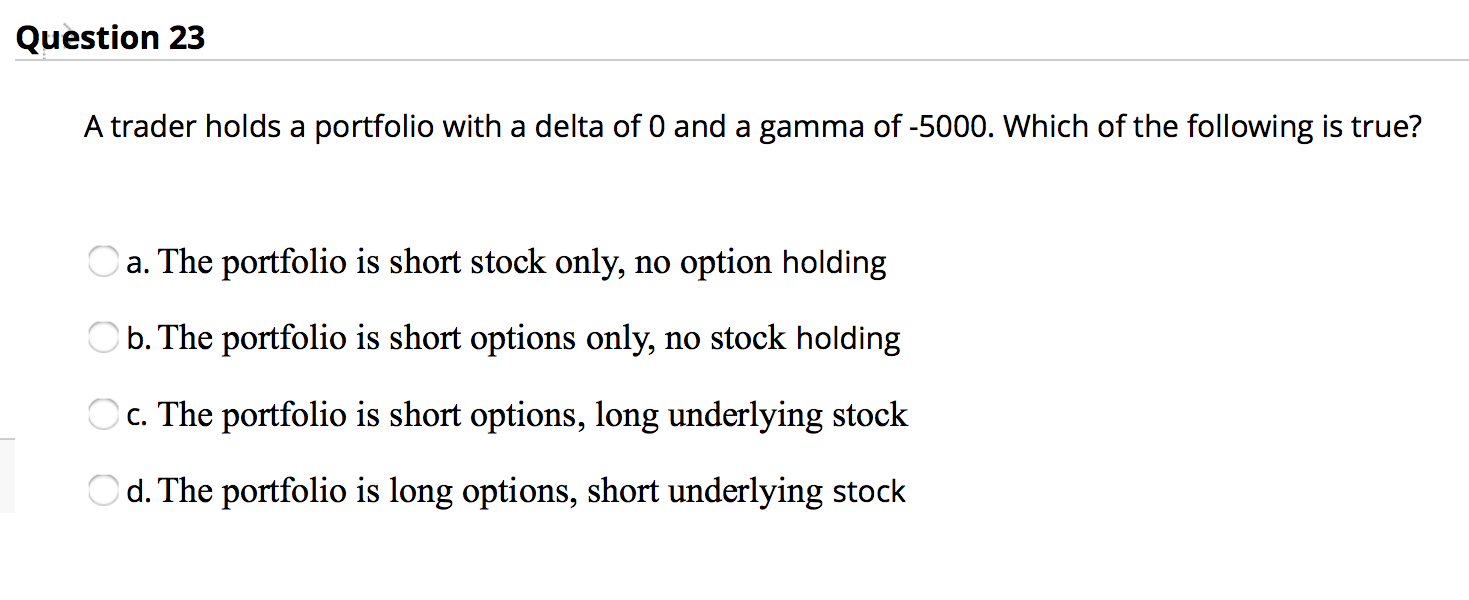Click the 'a.' letter label
The height and width of the screenshot is (600, 1469).
pos(139,263)
